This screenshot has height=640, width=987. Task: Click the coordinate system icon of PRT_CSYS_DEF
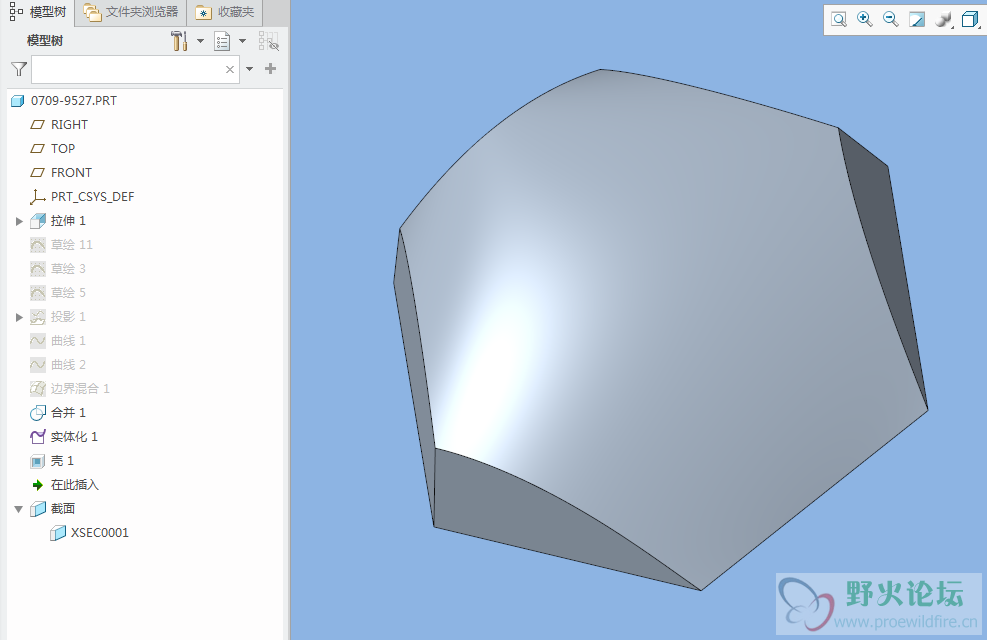point(38,197)
